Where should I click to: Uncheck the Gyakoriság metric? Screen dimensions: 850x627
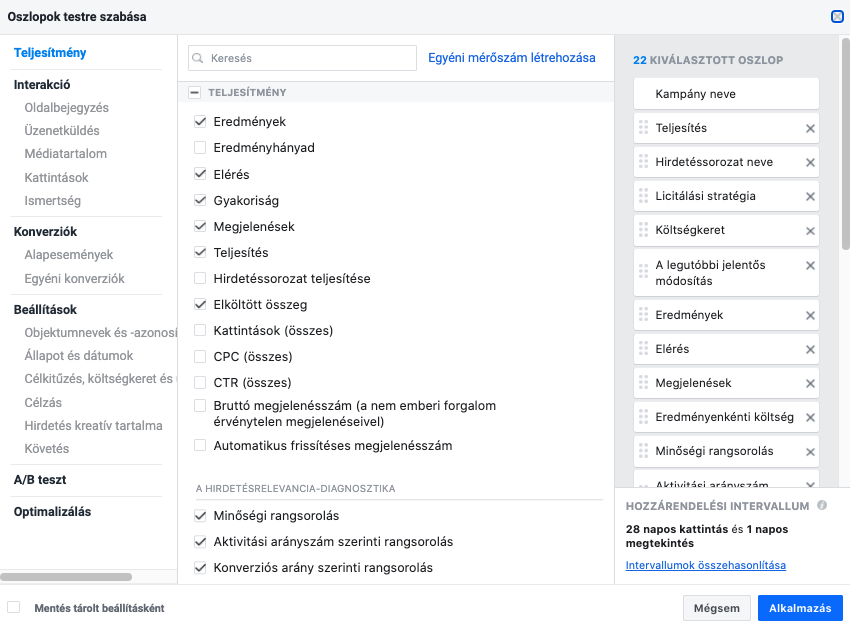click(x=200, y=201)
